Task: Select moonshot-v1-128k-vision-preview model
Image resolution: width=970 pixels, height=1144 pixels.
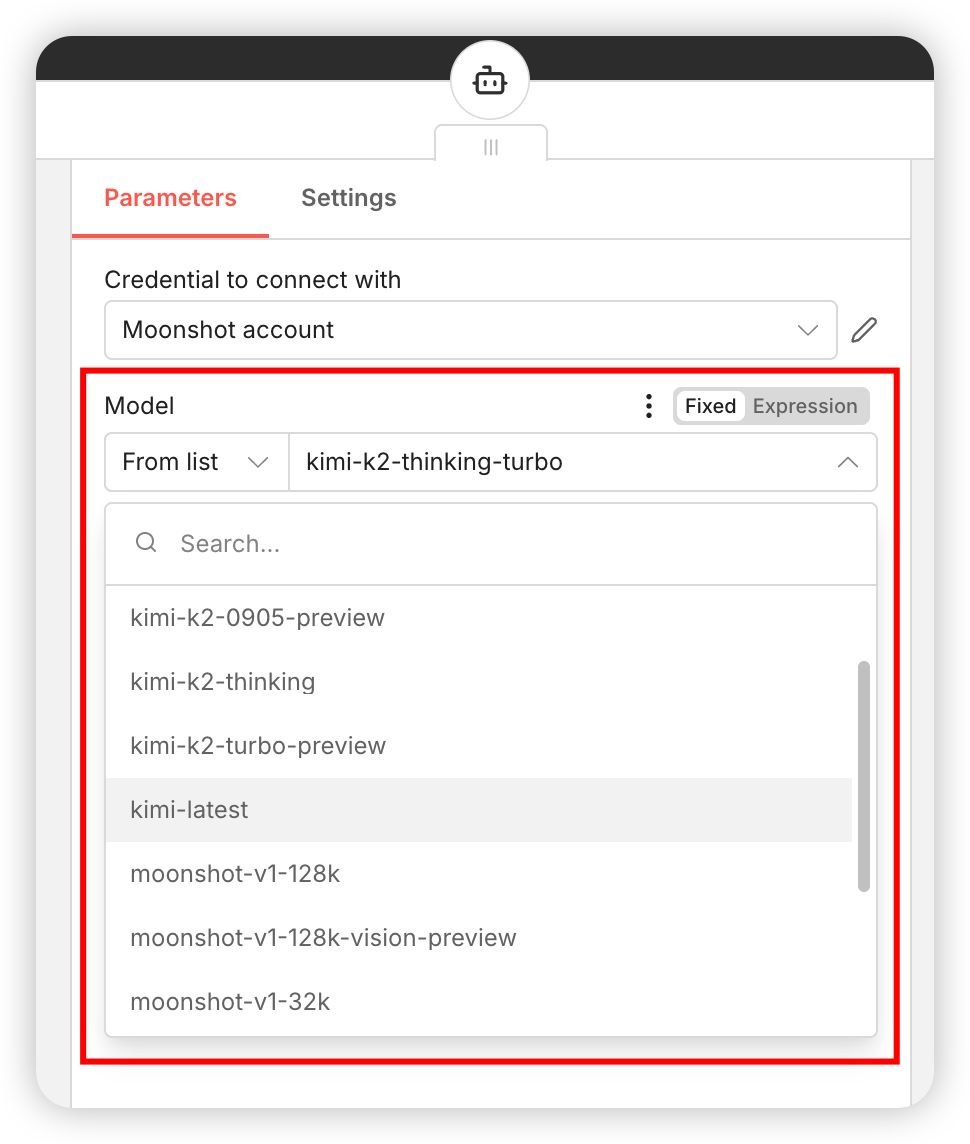Action: pos(323,938)
